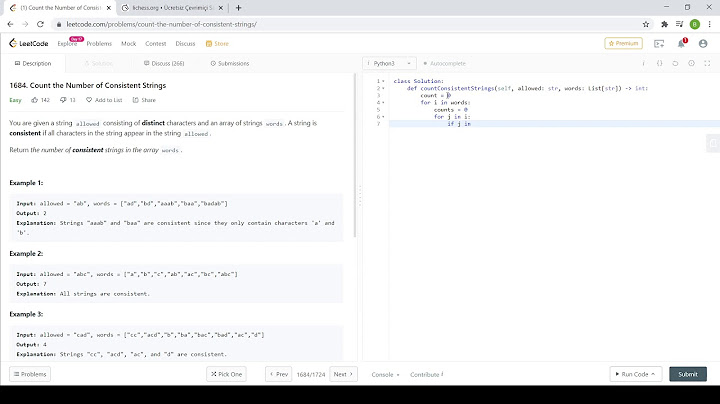Viewport: 720px width, 404px height.
Task: Expand the Console panel
Action: coord(386,374)
